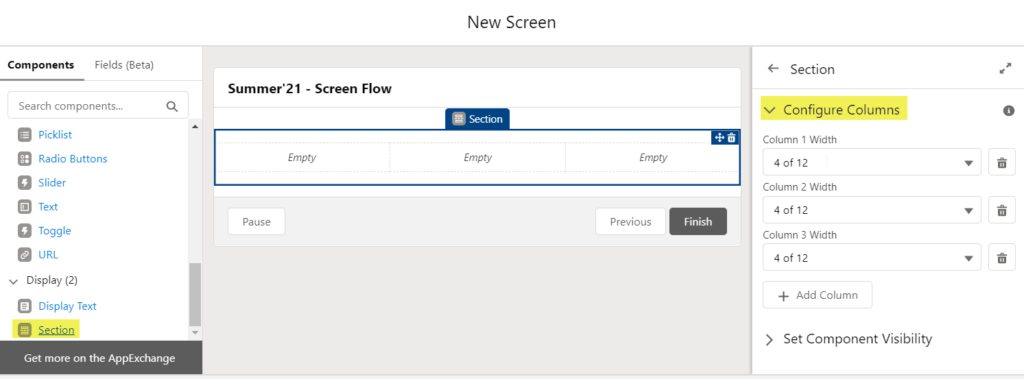Click the New Screen title text
This screenshot has height=379, width=1024.
(x=511, y=22)
